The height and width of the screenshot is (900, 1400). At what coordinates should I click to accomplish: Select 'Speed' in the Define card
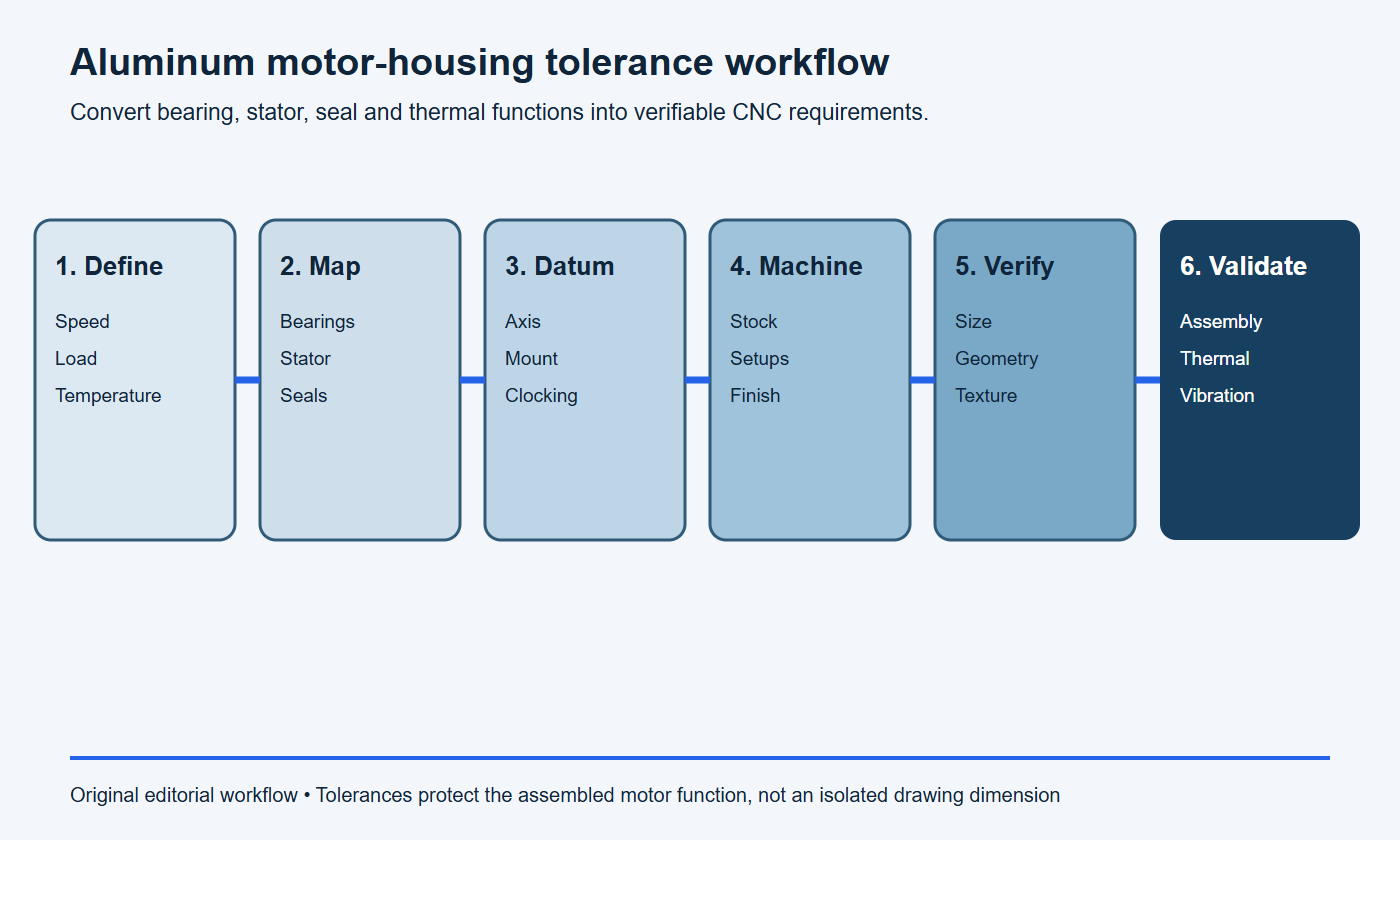pyautogui.click(x=82, y=321)
